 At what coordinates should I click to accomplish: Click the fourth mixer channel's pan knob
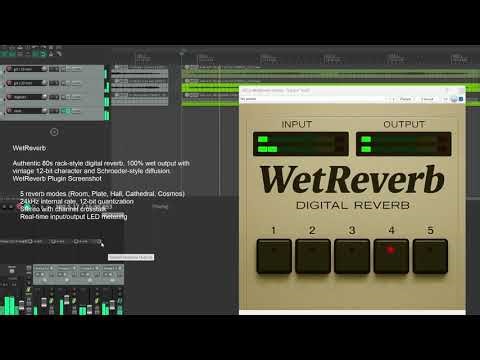click(113, 280)
